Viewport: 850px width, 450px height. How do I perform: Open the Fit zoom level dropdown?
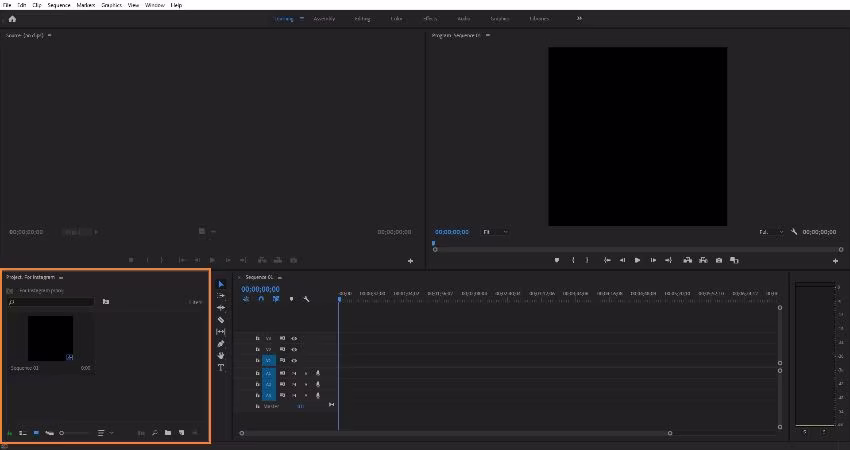pos(496,232)
